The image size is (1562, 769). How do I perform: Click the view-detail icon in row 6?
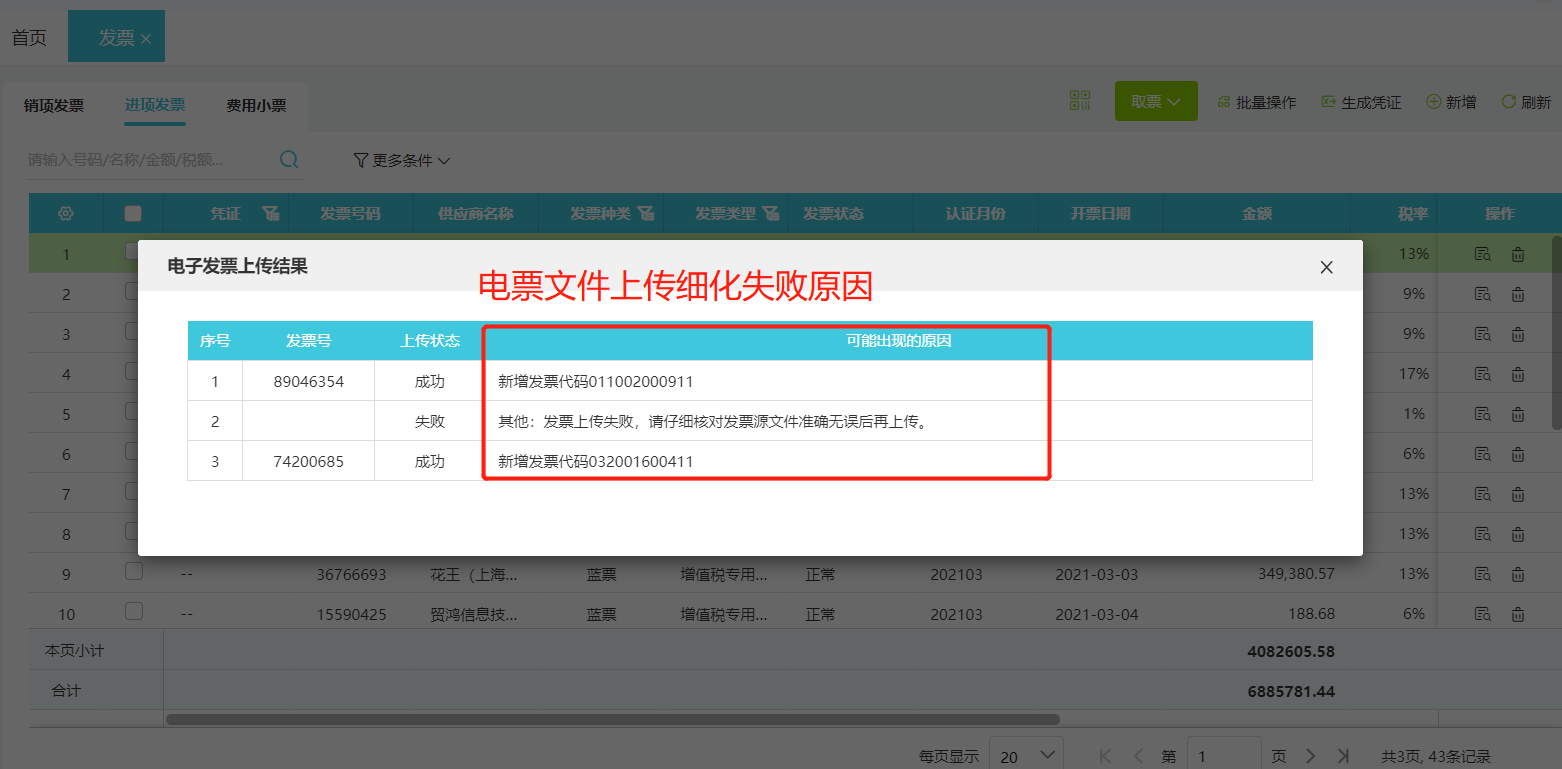tap(1483, 454)
